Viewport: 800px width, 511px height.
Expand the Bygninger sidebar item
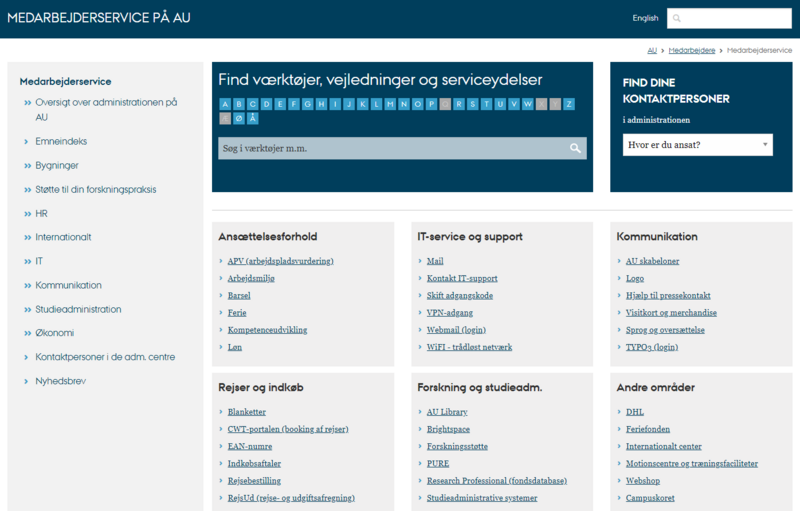coord(28,166)
